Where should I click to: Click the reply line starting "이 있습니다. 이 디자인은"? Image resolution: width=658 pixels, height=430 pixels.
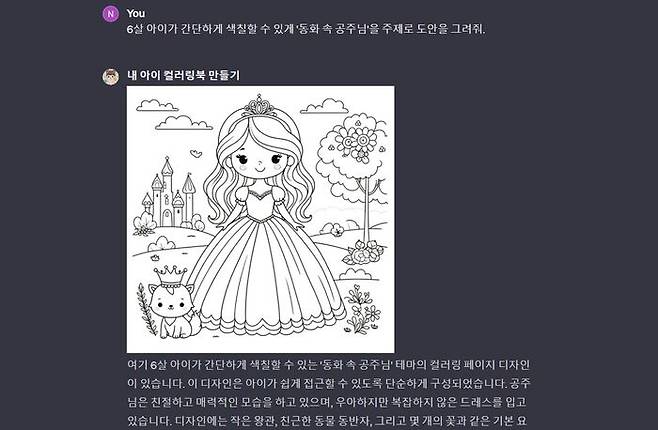pyautogui.click(x=329, y=383)
